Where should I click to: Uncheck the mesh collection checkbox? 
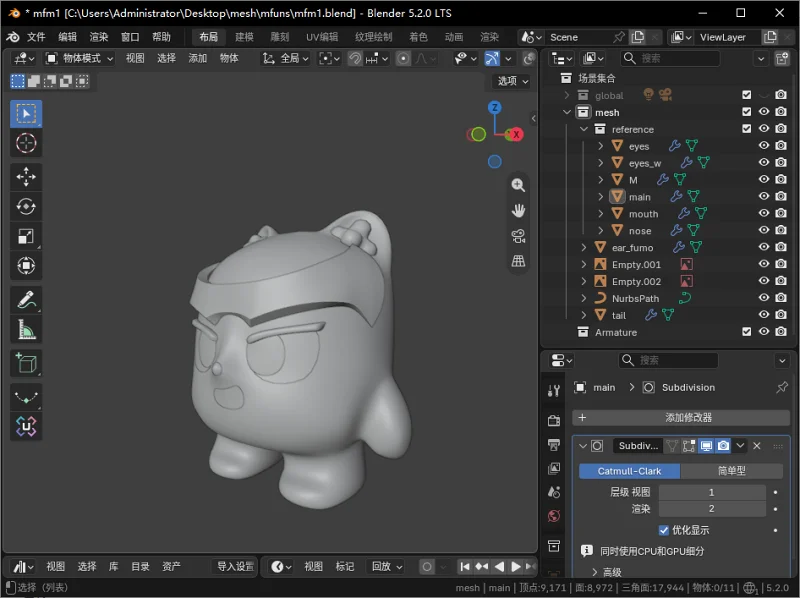point(746,112)
